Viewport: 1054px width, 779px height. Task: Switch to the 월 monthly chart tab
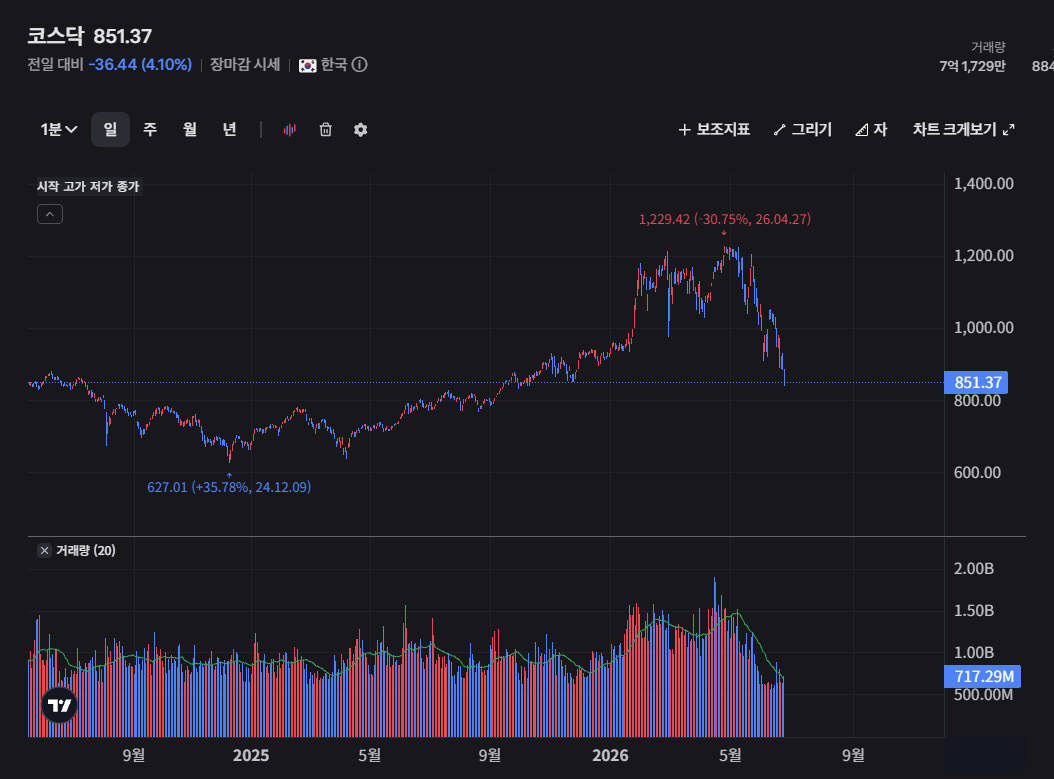[x=190, y=129]
